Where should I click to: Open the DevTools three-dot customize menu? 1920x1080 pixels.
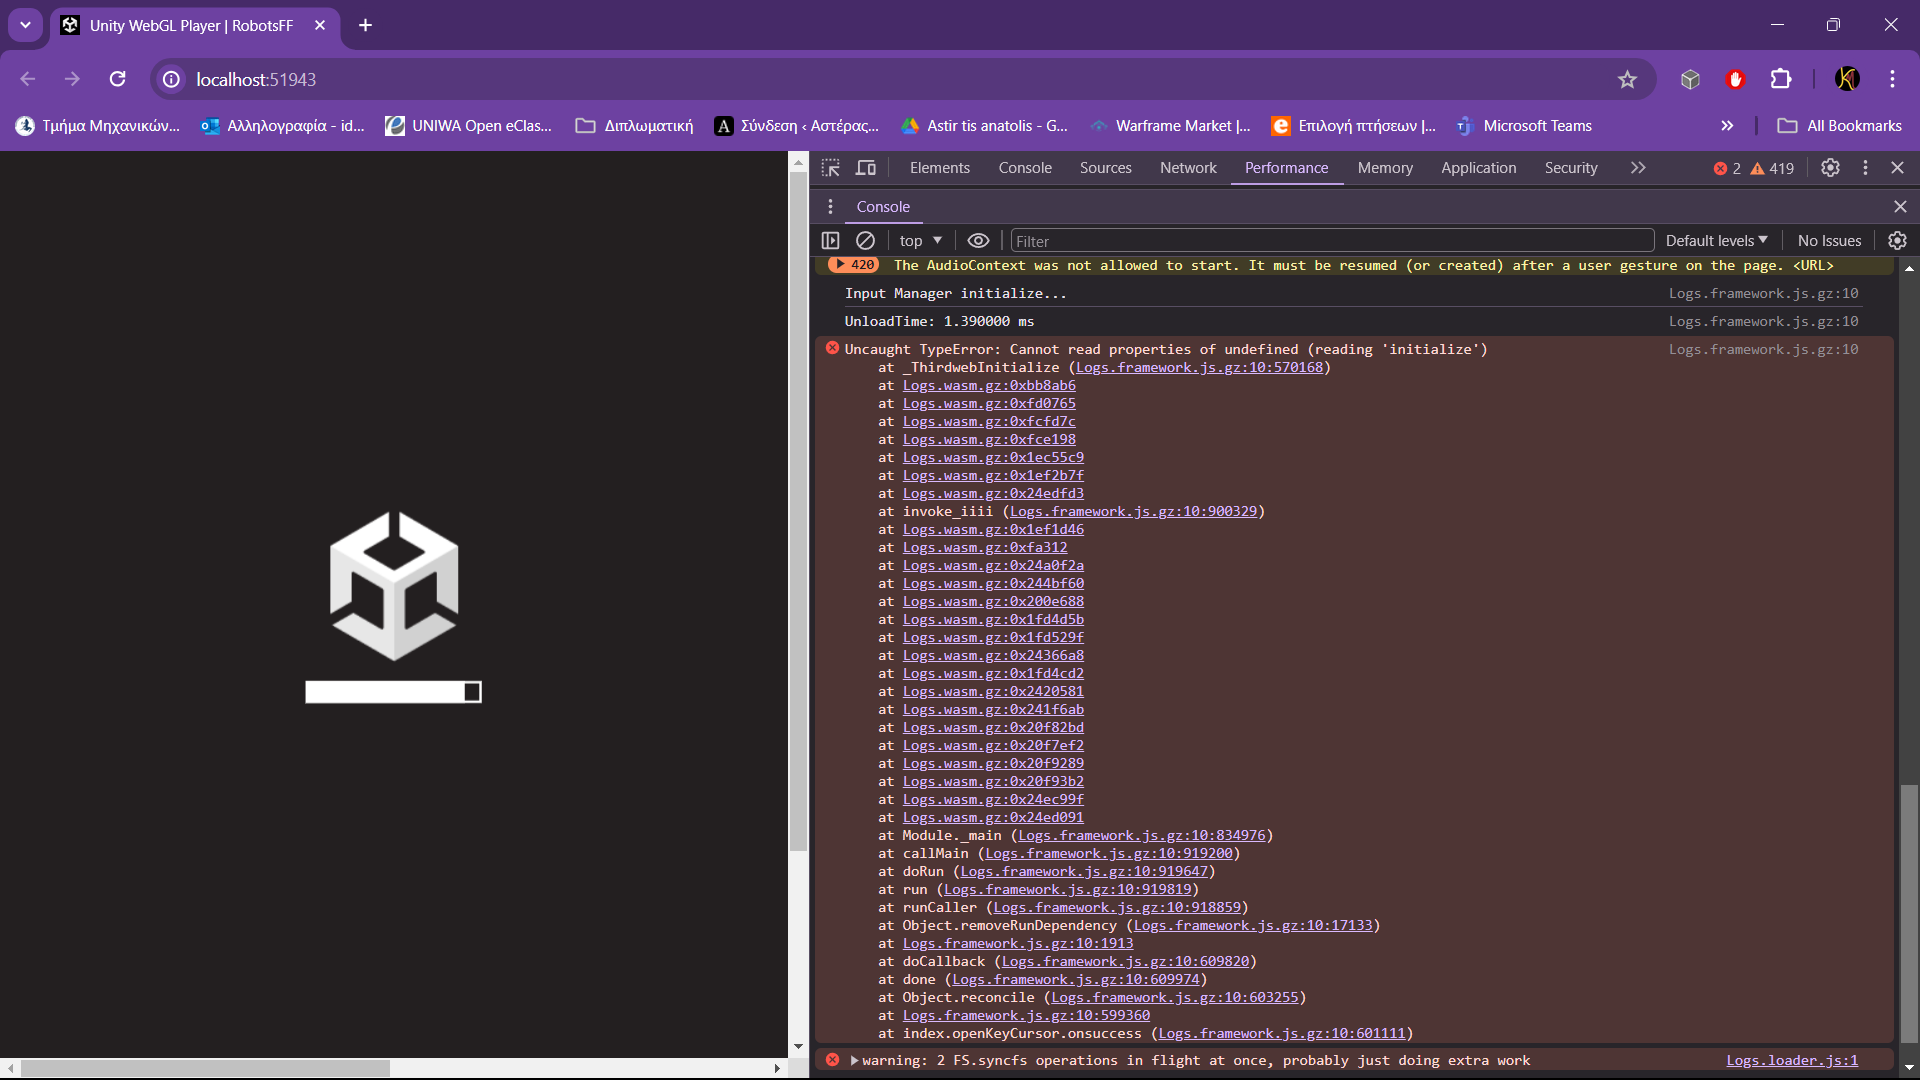(1865, 168)
